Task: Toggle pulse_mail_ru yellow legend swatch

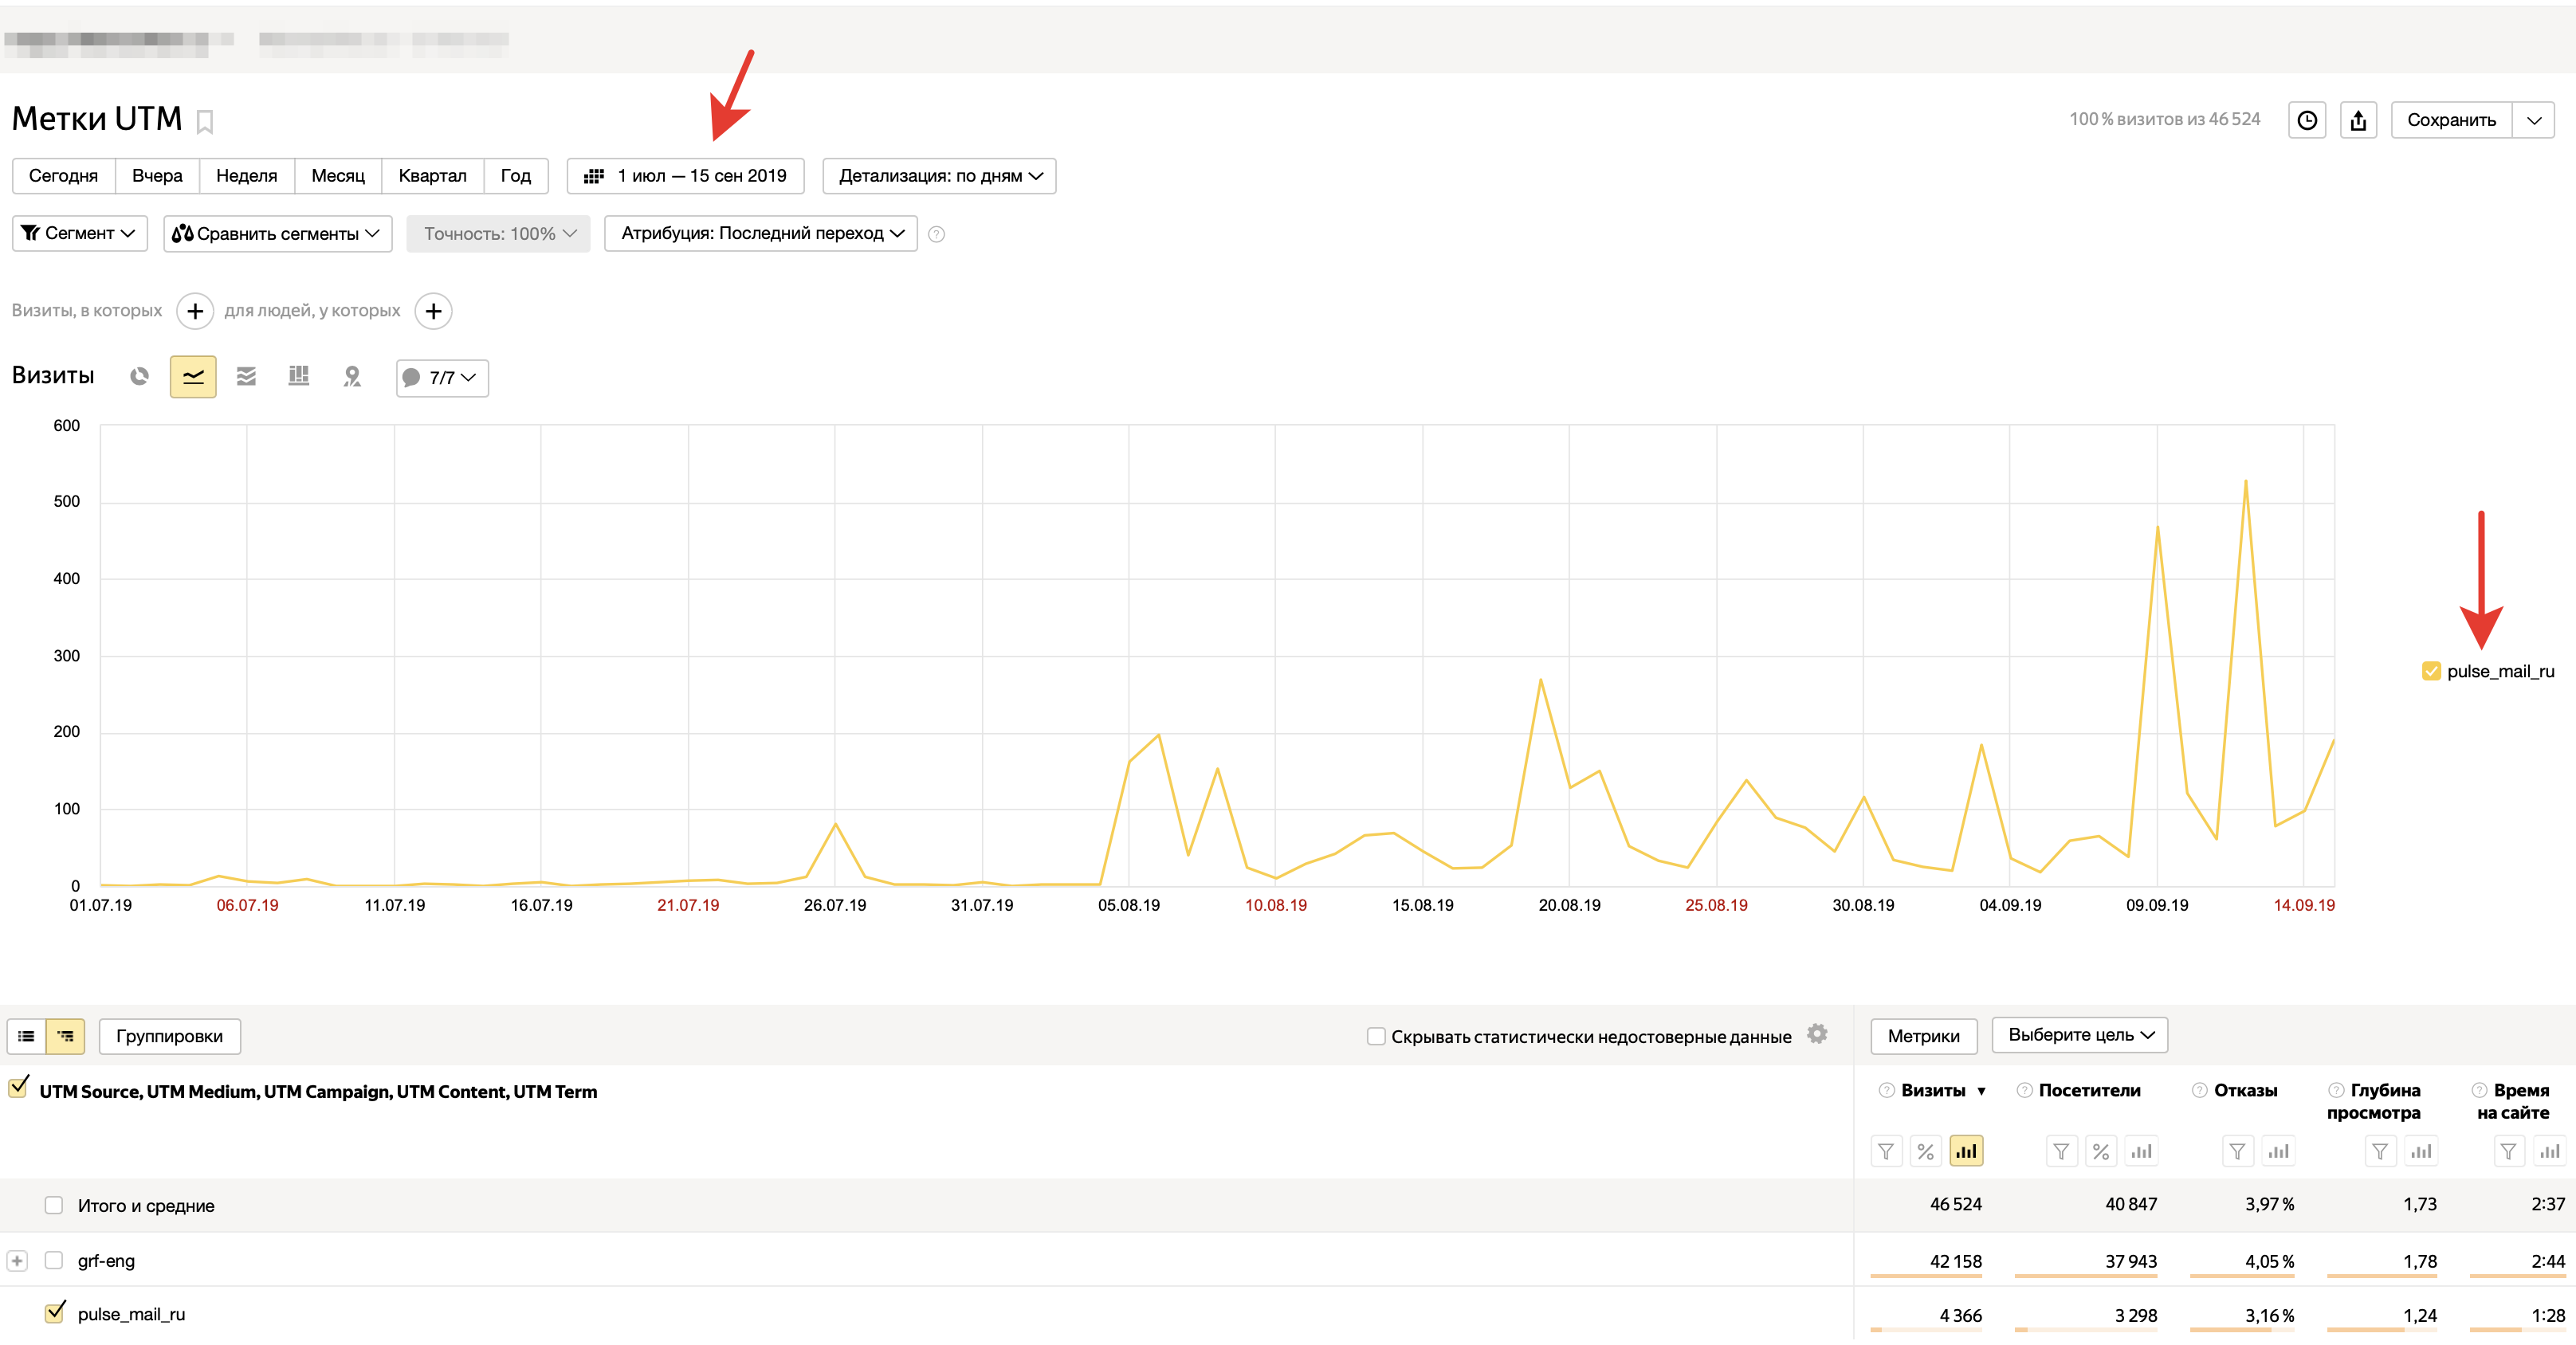Action: click(2430, 671)
